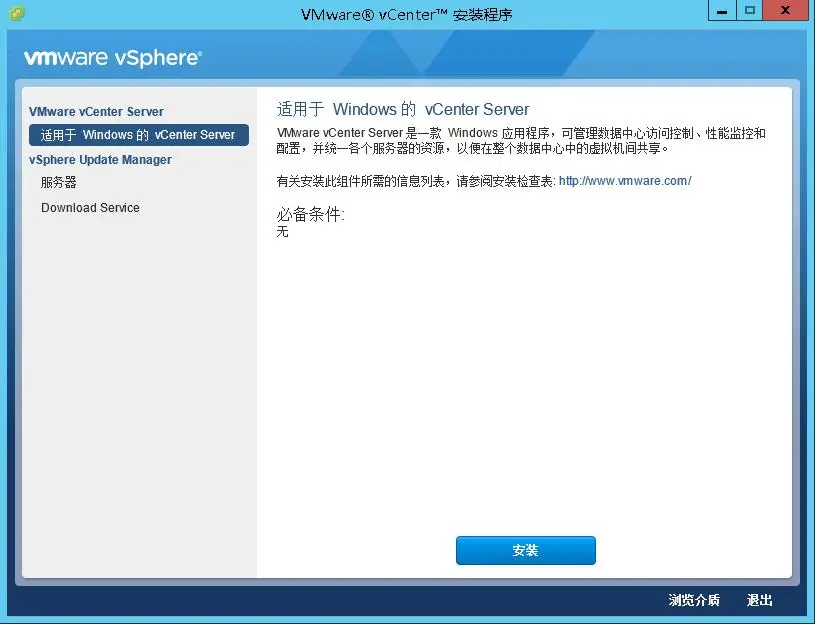
Task: Maximize the vCenter installer window
Action: click(x=750, y=10)
